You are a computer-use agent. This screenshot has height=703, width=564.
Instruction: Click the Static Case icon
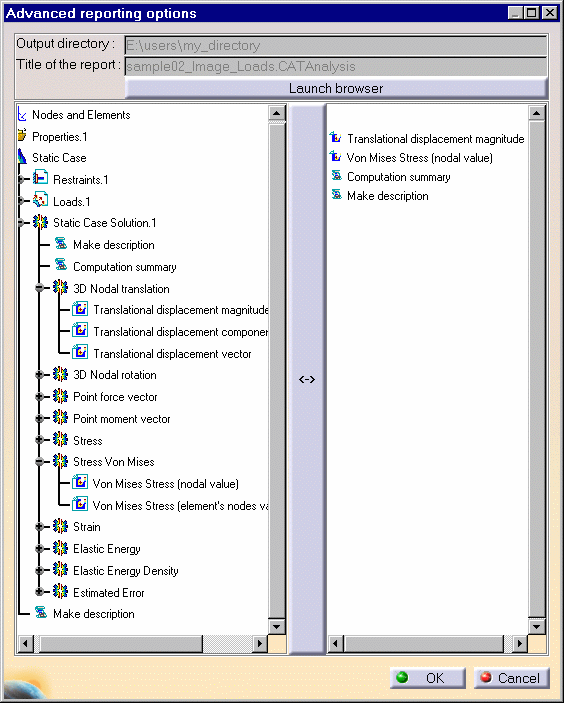22,156
